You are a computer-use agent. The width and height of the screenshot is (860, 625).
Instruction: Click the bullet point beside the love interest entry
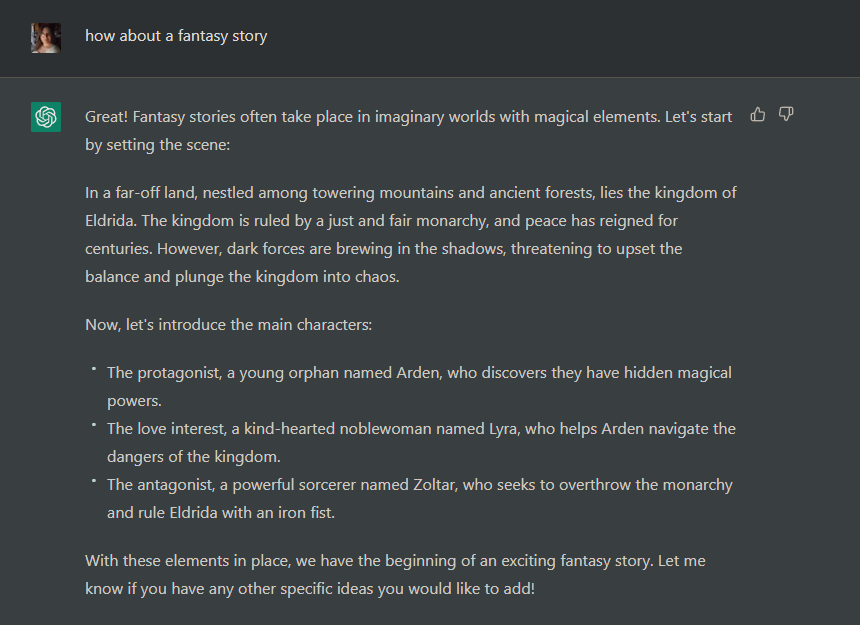[93, 425]
